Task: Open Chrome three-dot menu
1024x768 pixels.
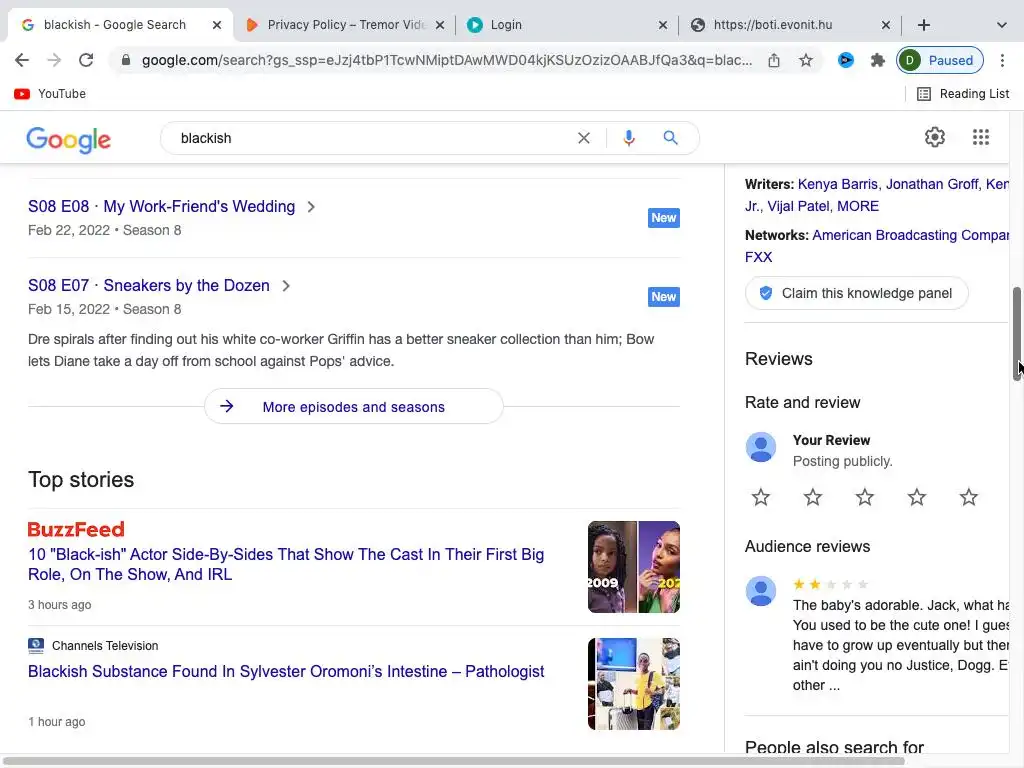Action: coord(1002,60)
